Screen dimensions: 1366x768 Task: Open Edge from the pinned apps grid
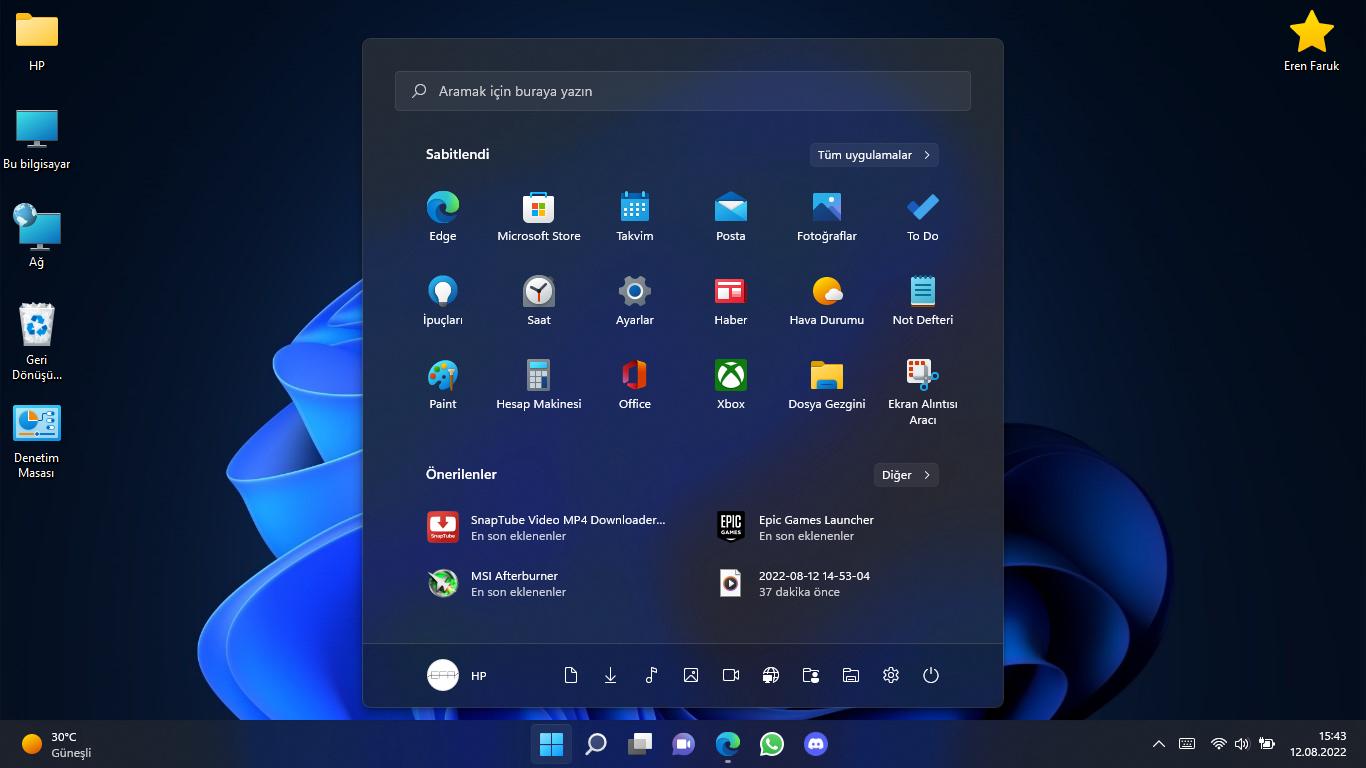(443, 217)
